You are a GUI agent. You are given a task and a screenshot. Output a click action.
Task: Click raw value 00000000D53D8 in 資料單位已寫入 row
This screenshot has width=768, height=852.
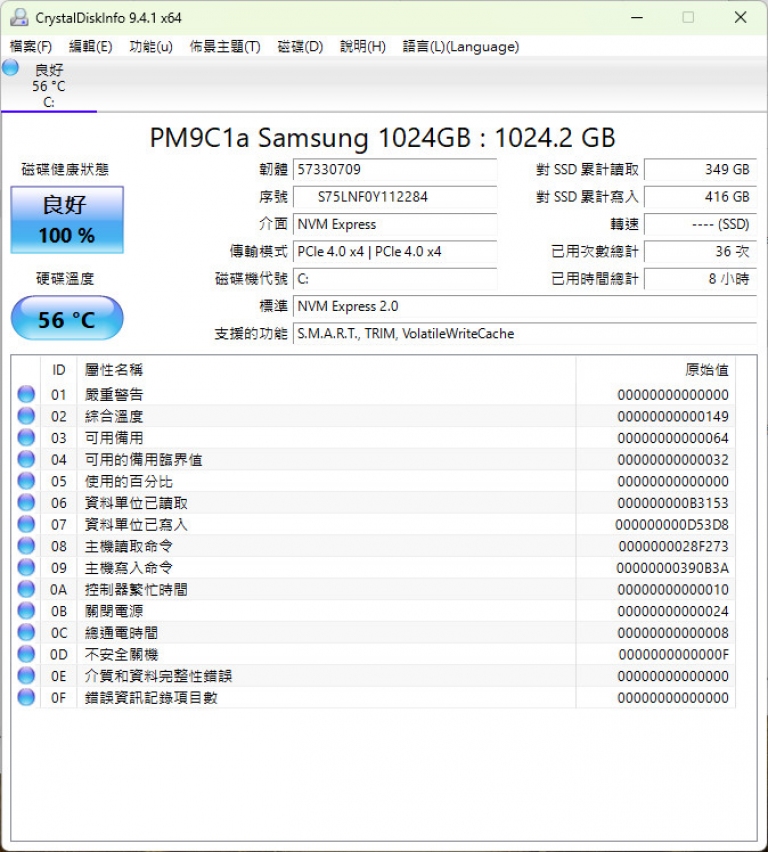(x=672, y=525)
